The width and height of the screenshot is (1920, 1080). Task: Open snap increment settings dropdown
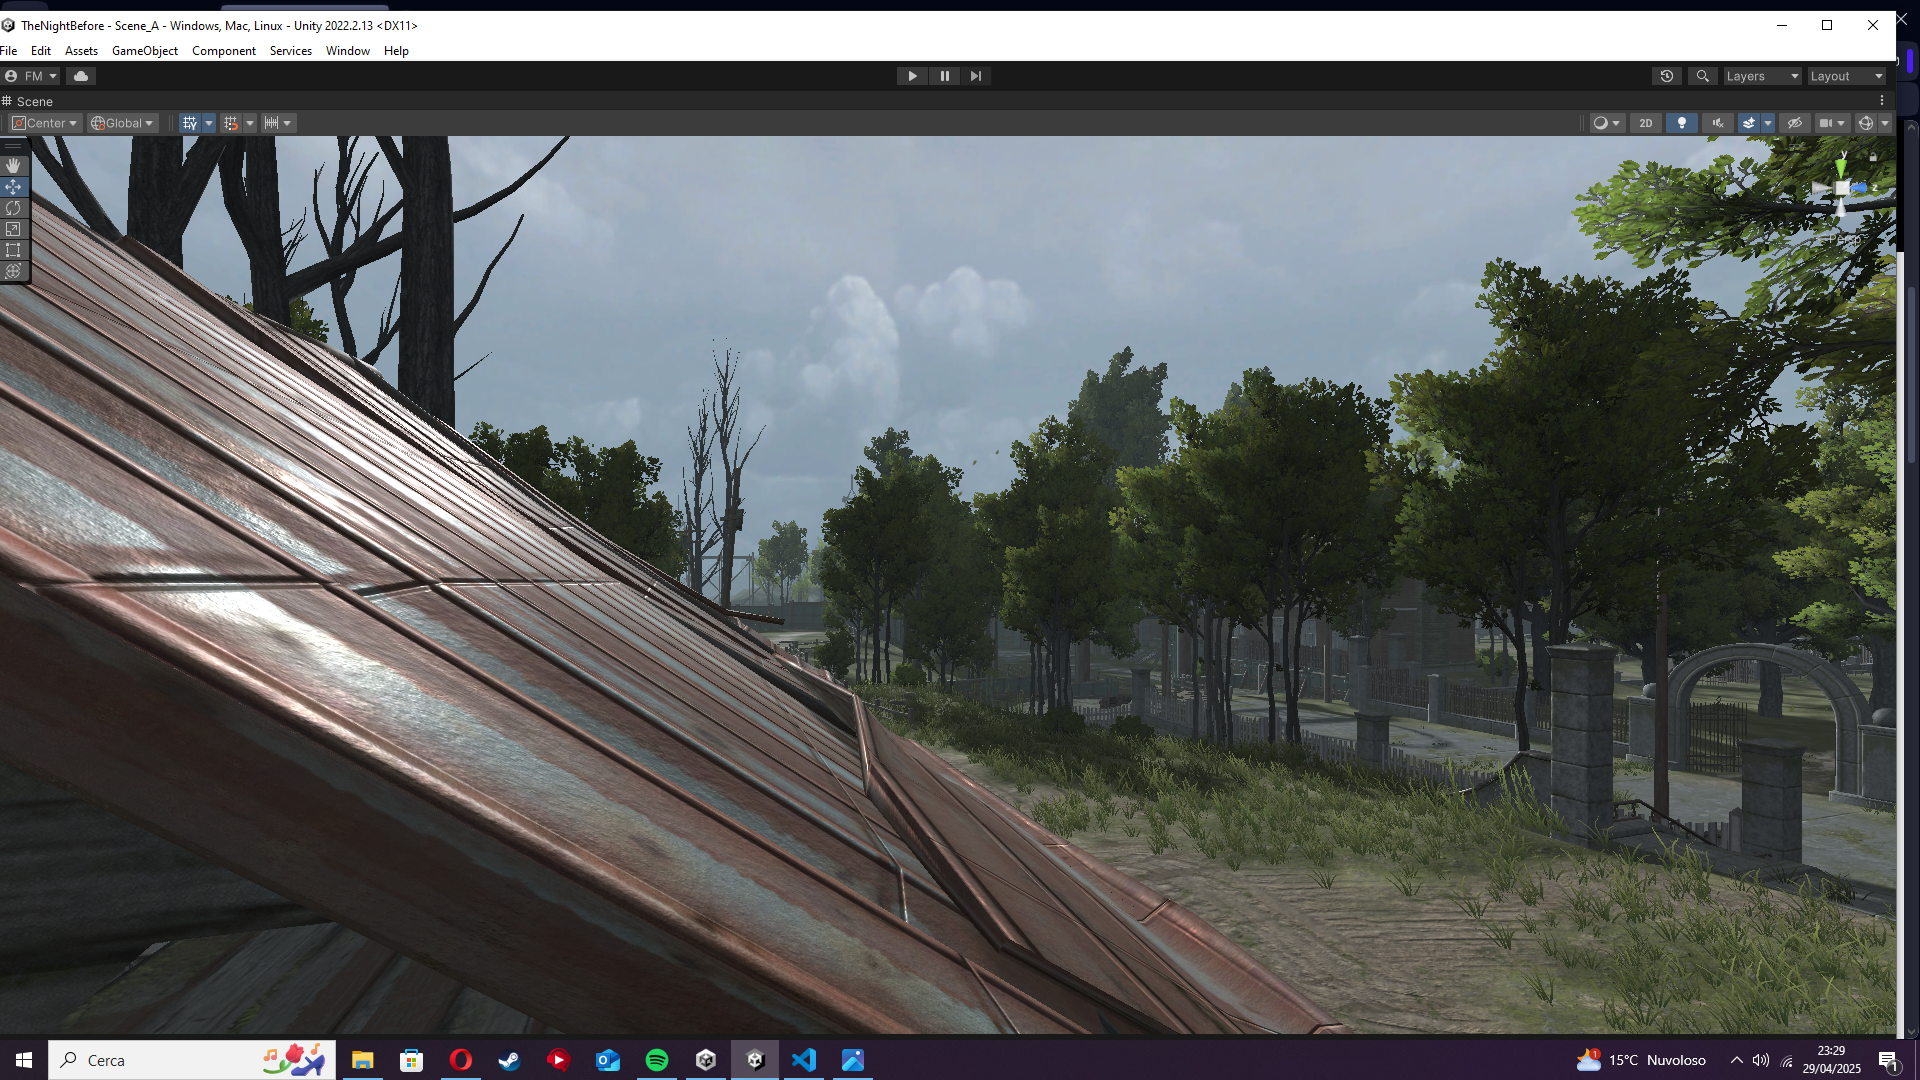pyautogui.click(x=278, y=123)
